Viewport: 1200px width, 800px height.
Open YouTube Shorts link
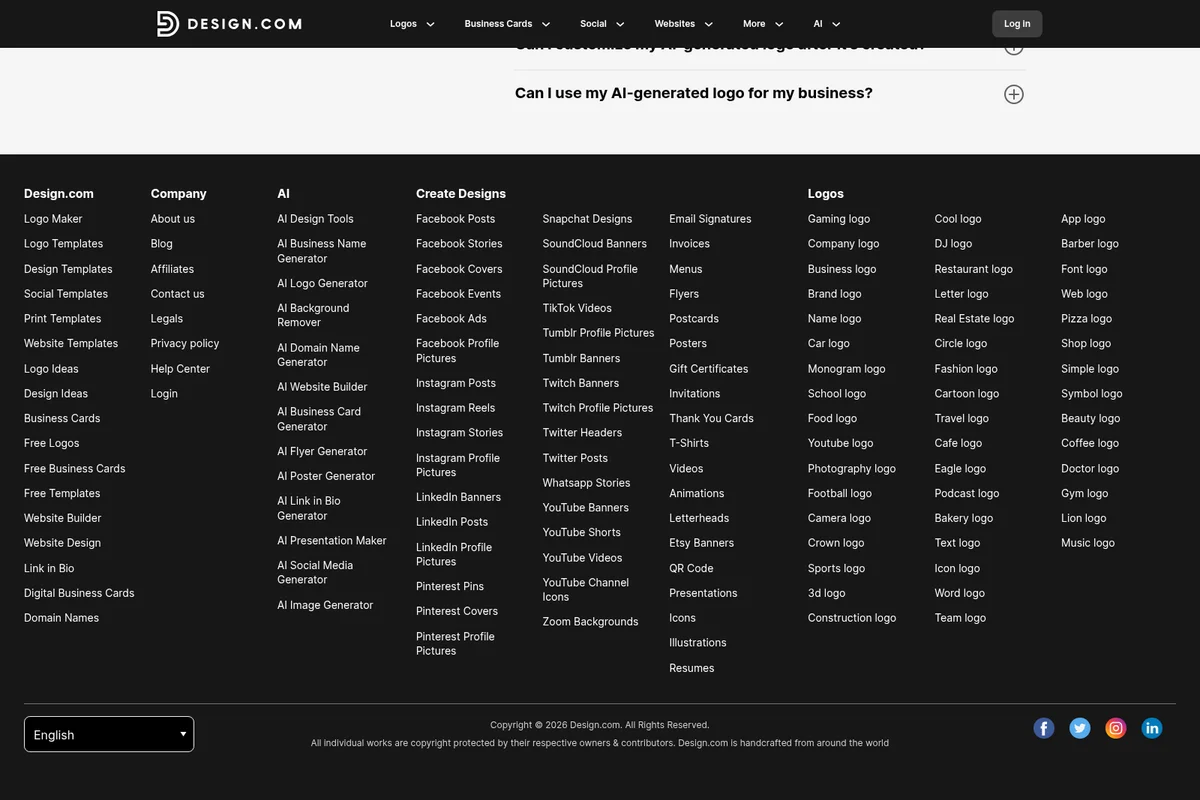click(x=582, y=533)
